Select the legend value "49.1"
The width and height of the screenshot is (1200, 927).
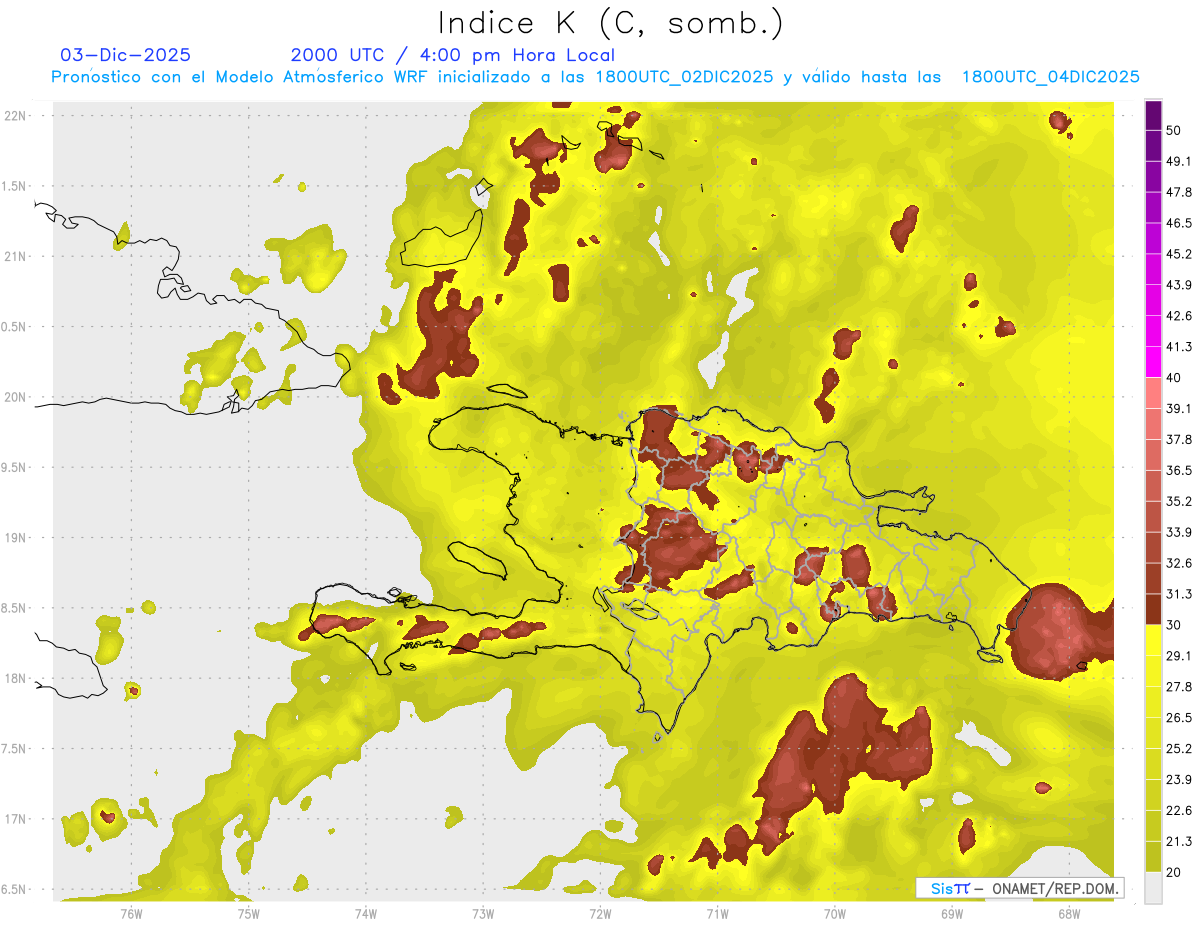1179,160
